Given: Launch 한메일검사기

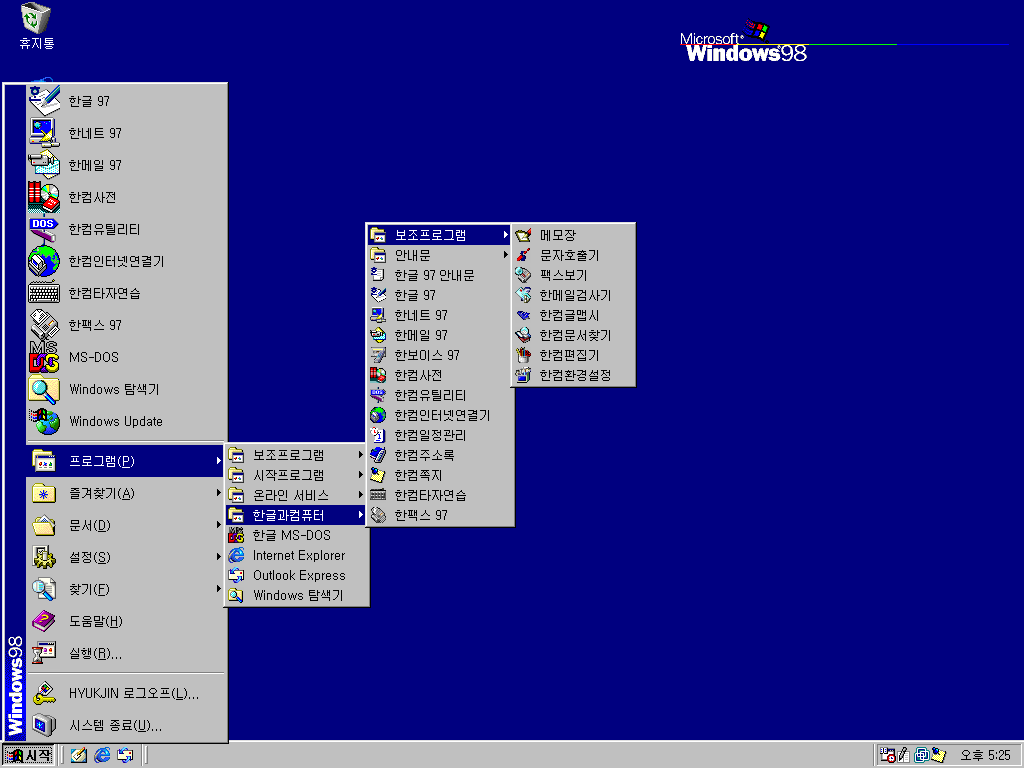Looking at the screenshot, I should pyautogui.click(x=573, y=295).
